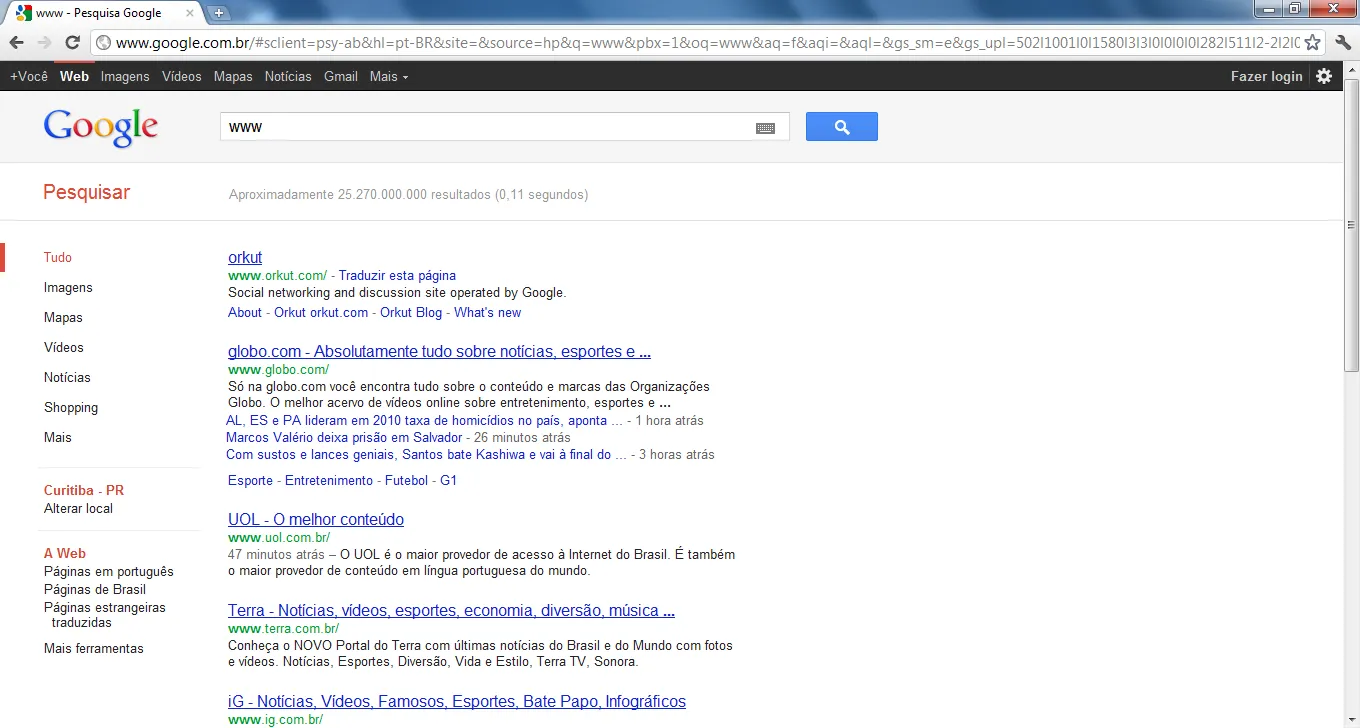Select Mapas in the top black bar
The image size is (1360, 728).
[233, 76]
